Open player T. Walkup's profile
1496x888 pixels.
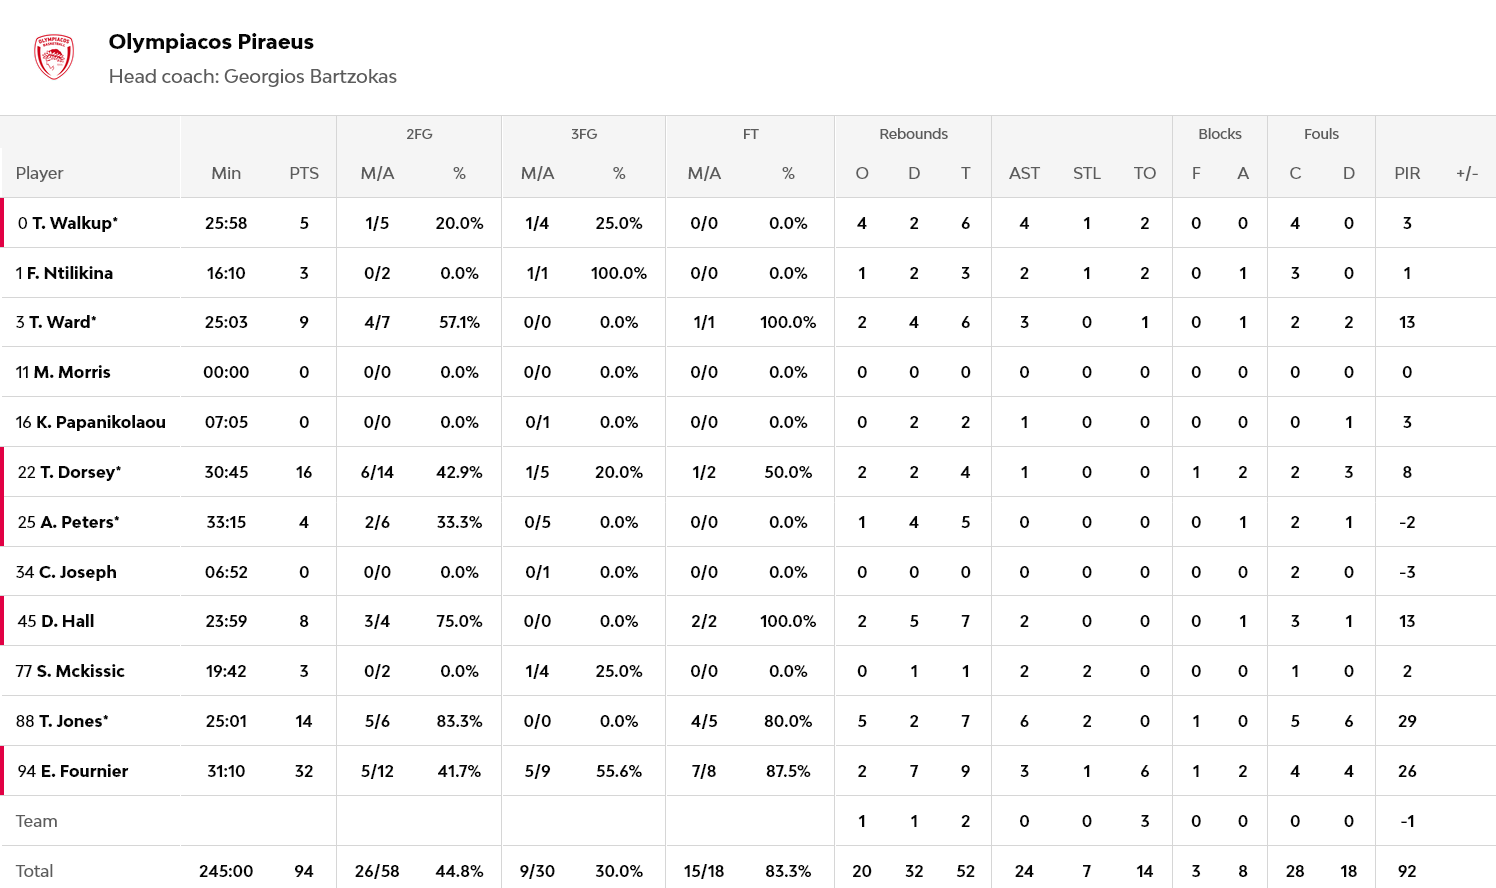(x=74, y=223)
